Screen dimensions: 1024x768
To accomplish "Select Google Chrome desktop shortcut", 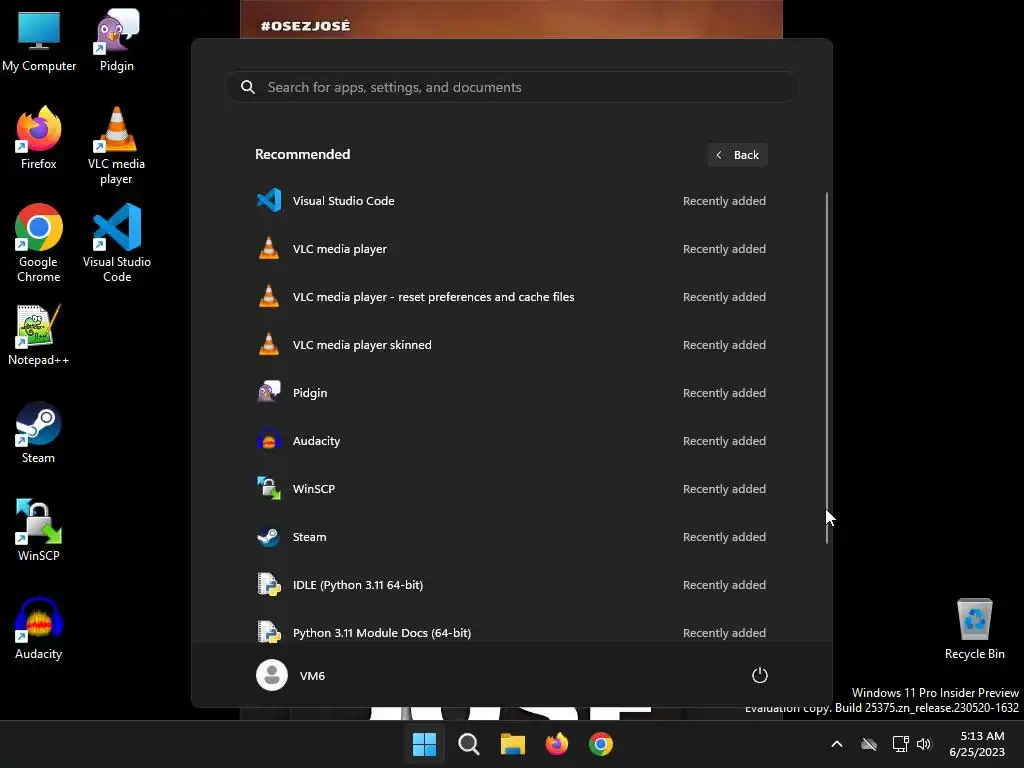I will pos(39,243).
